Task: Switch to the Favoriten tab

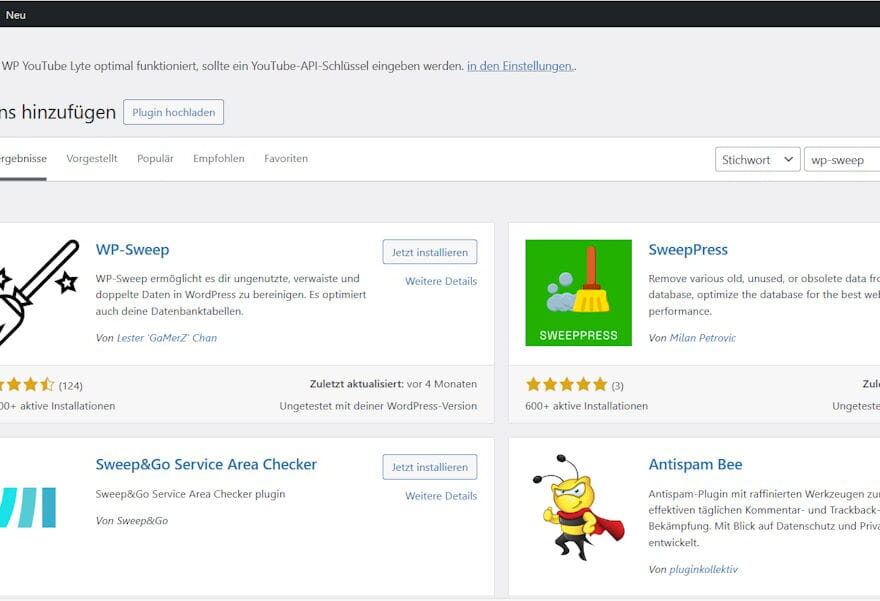Action: pos(286,159)
